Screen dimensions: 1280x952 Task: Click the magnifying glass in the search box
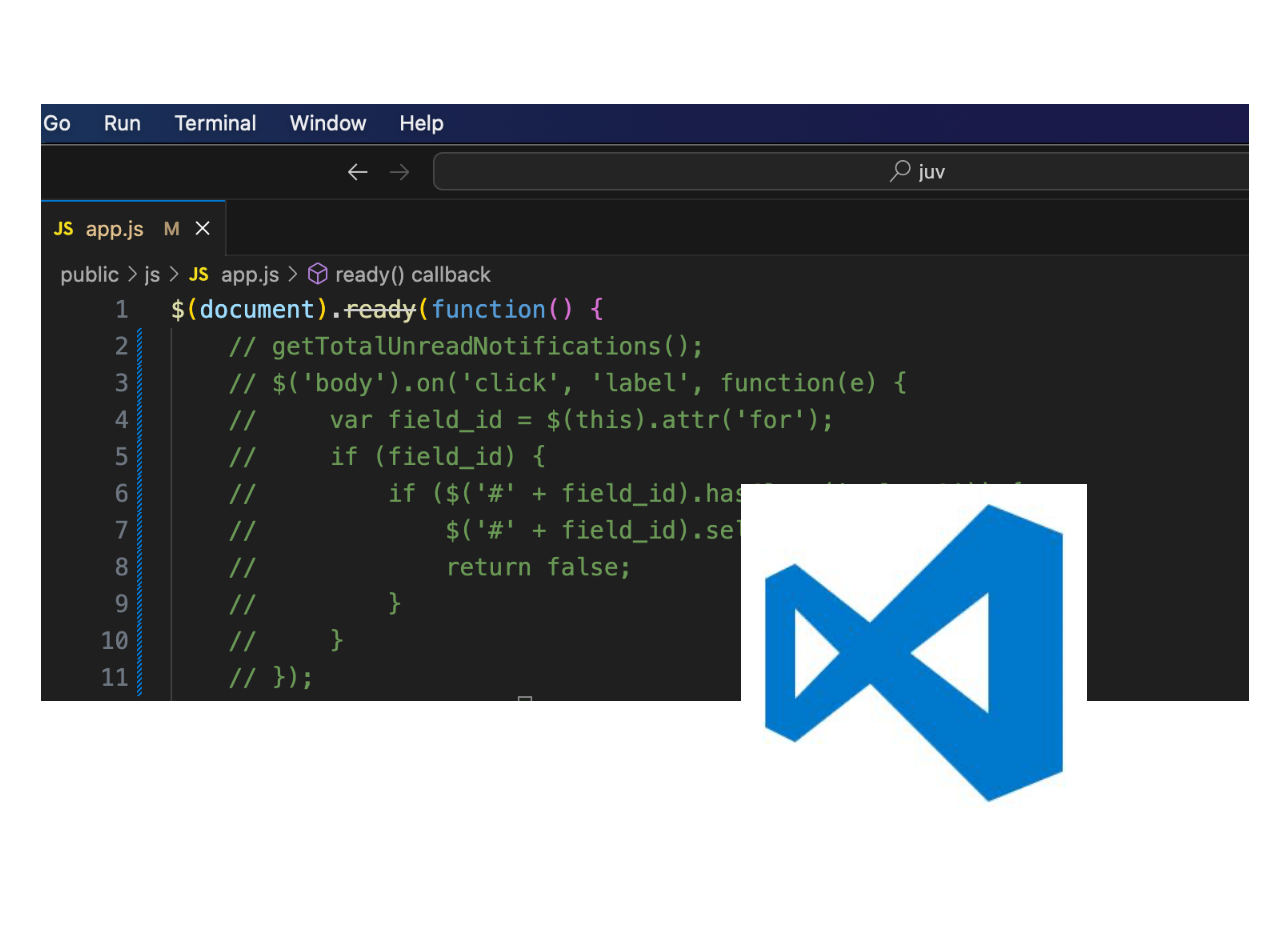click(898, 171)
